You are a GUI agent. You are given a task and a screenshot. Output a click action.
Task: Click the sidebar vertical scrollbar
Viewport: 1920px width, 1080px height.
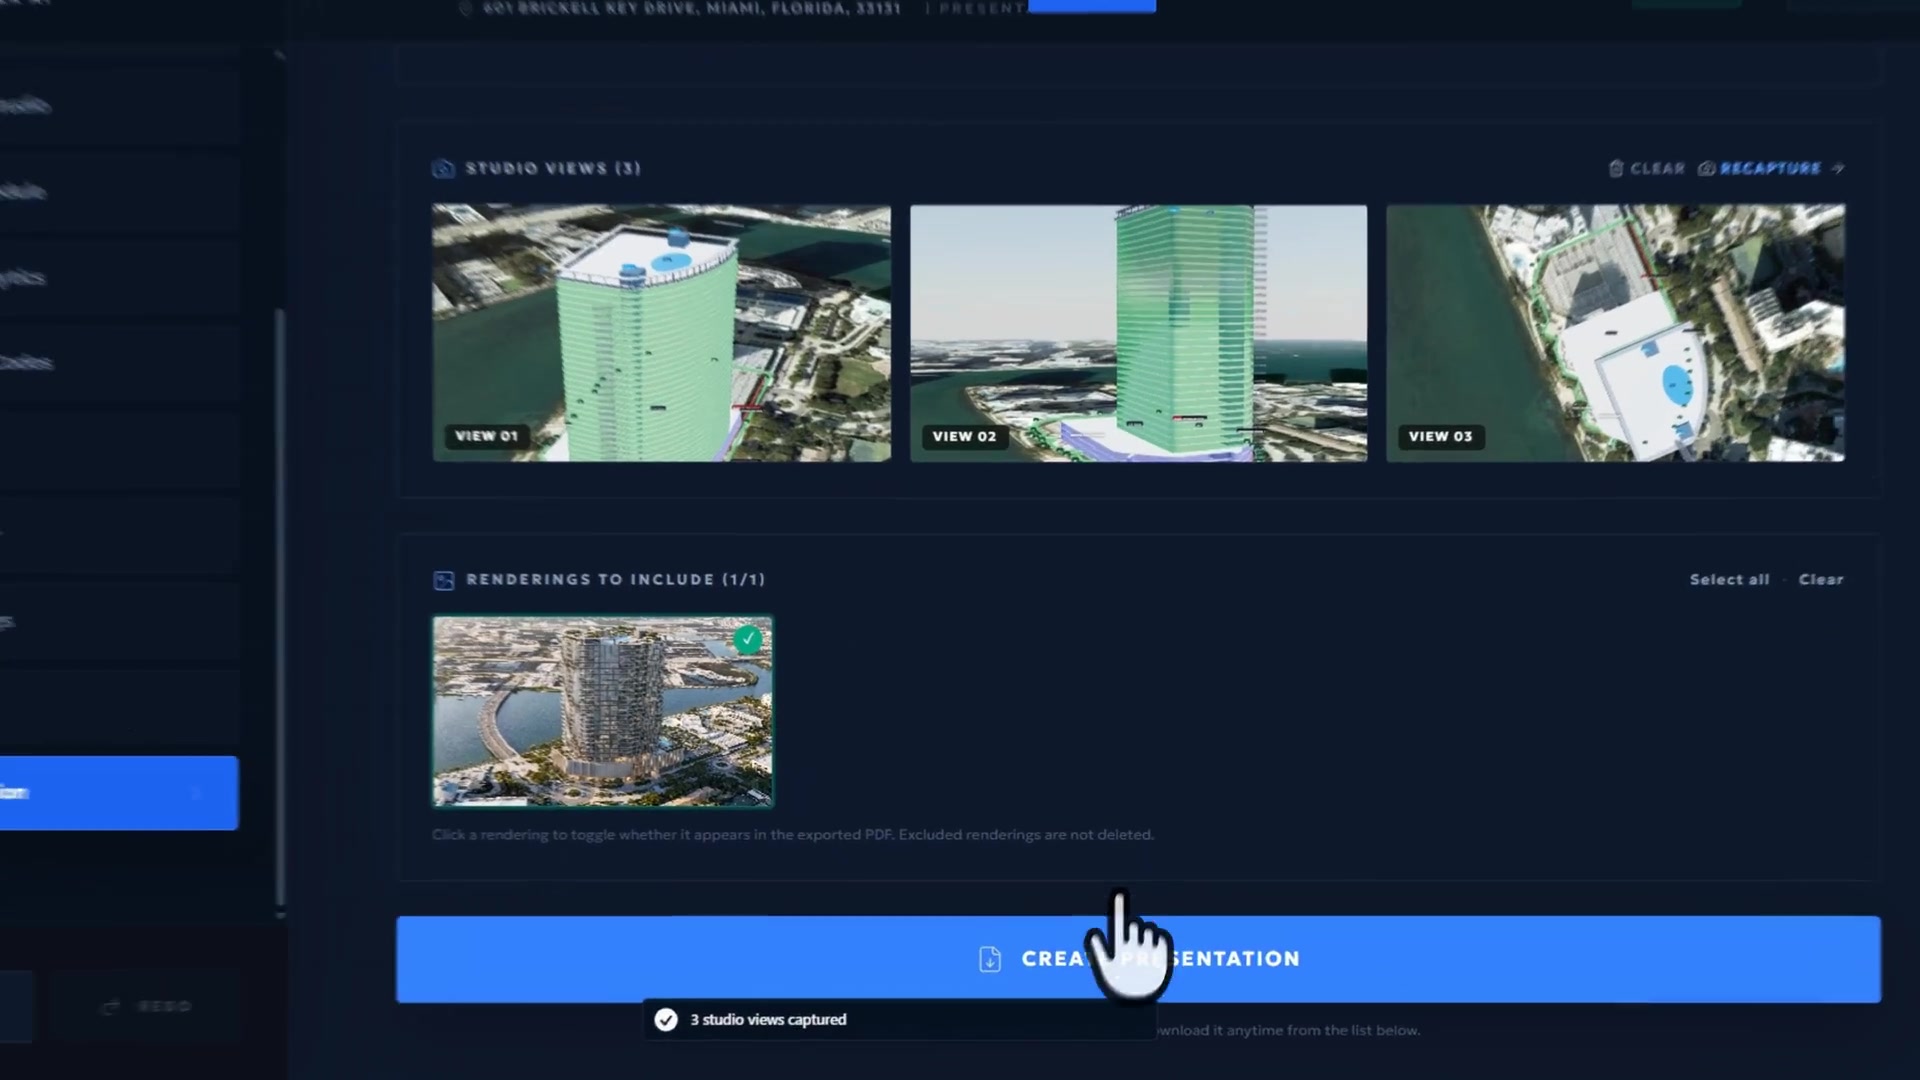[x=280, y=610]
